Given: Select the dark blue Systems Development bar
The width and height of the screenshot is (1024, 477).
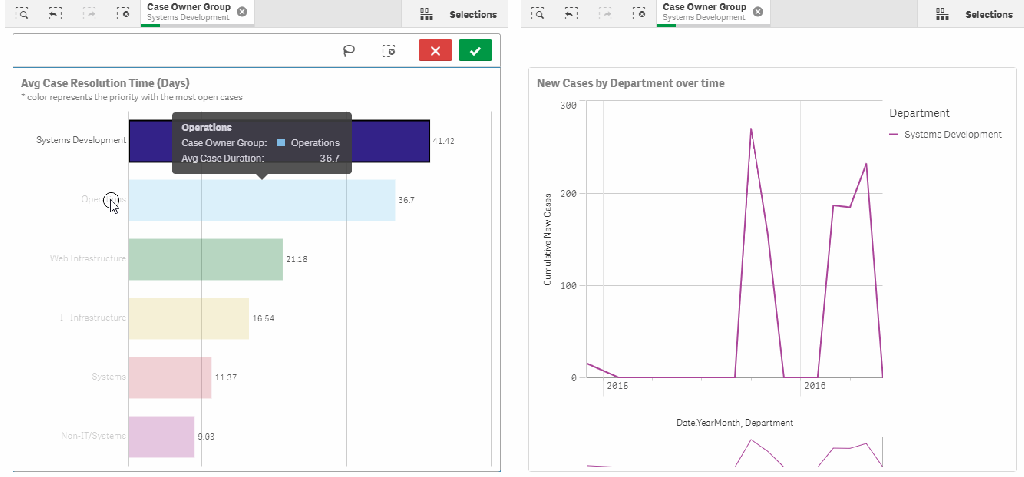Looking at the screenshot, I should (280, 141).
